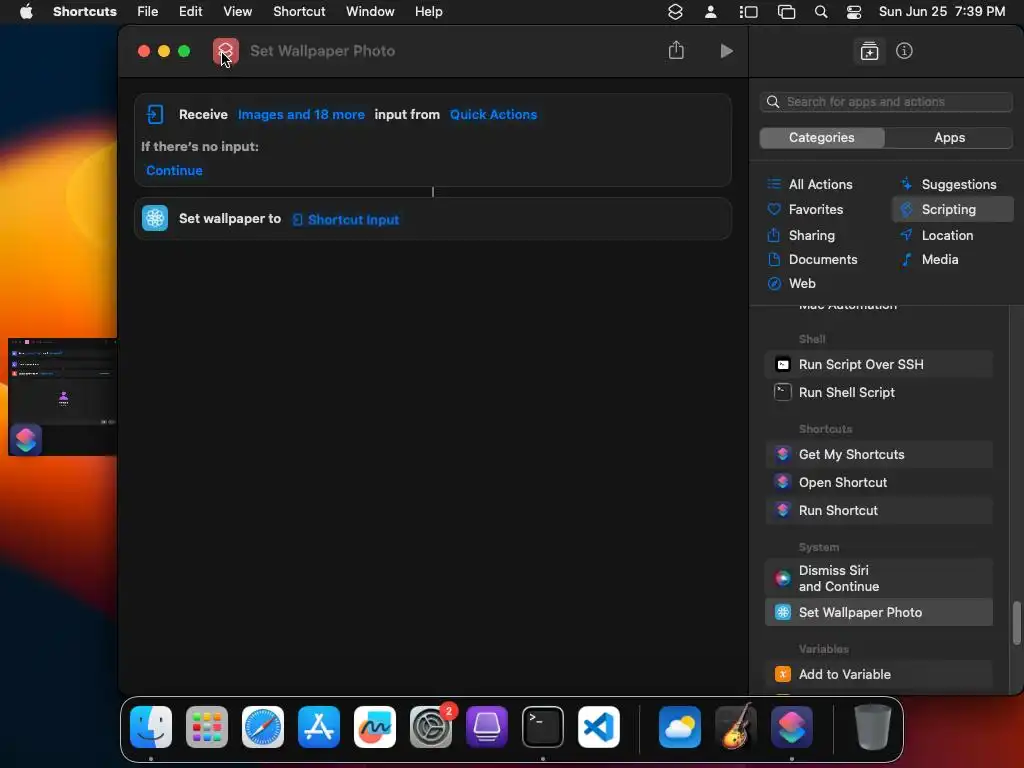Change the Continue no-input behavior
Screen dimensions: 1024x768
pyautogui.click(x=174, y=170)
